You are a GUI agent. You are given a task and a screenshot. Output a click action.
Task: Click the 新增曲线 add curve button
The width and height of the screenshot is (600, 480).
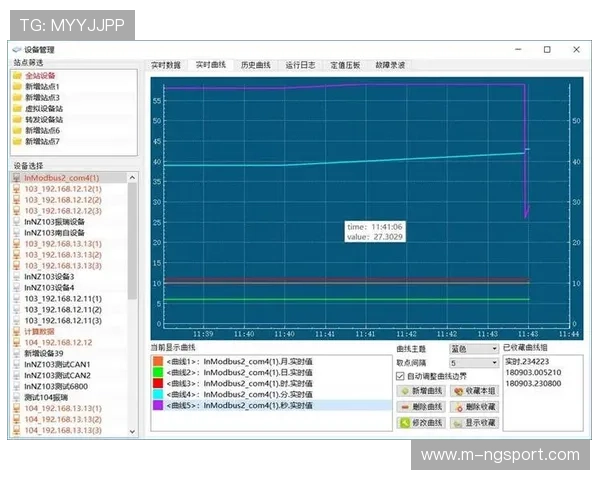(x=422, y=391)
